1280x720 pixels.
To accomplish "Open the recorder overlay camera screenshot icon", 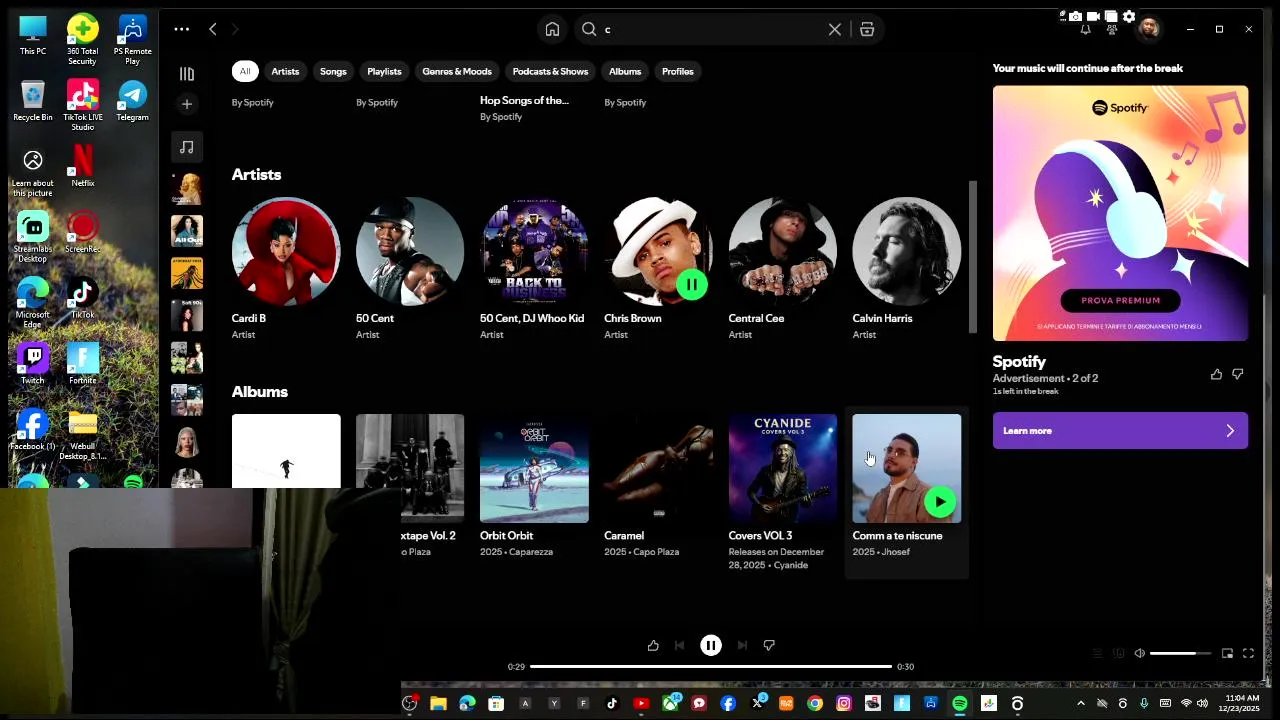I will (1075, 16).
